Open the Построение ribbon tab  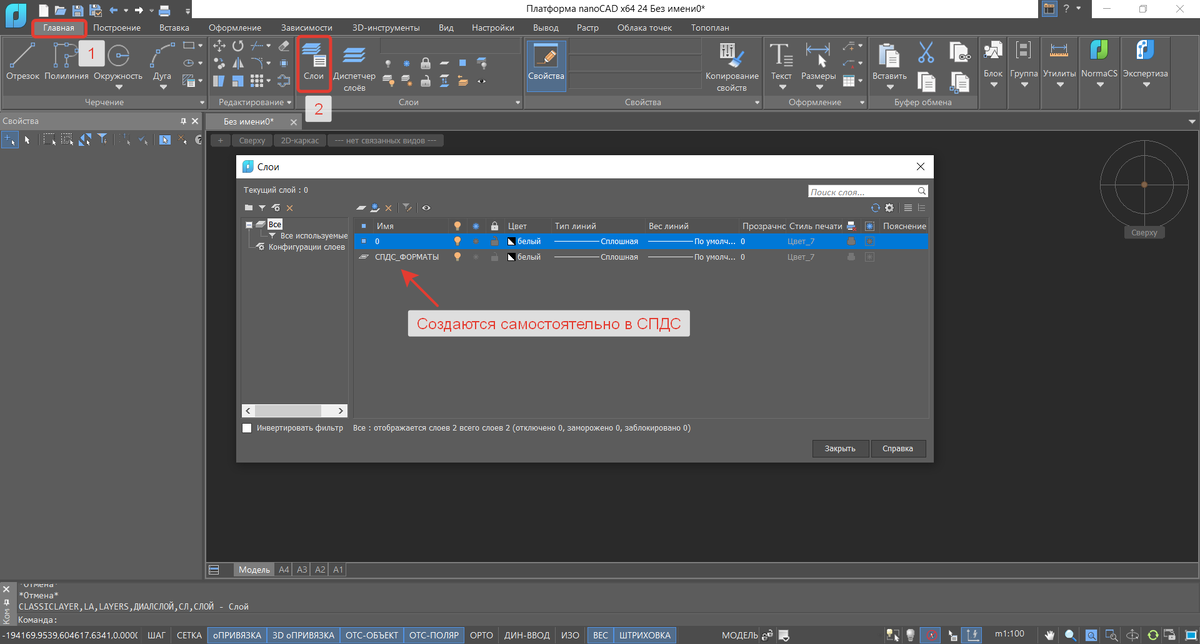click(117, 28)
